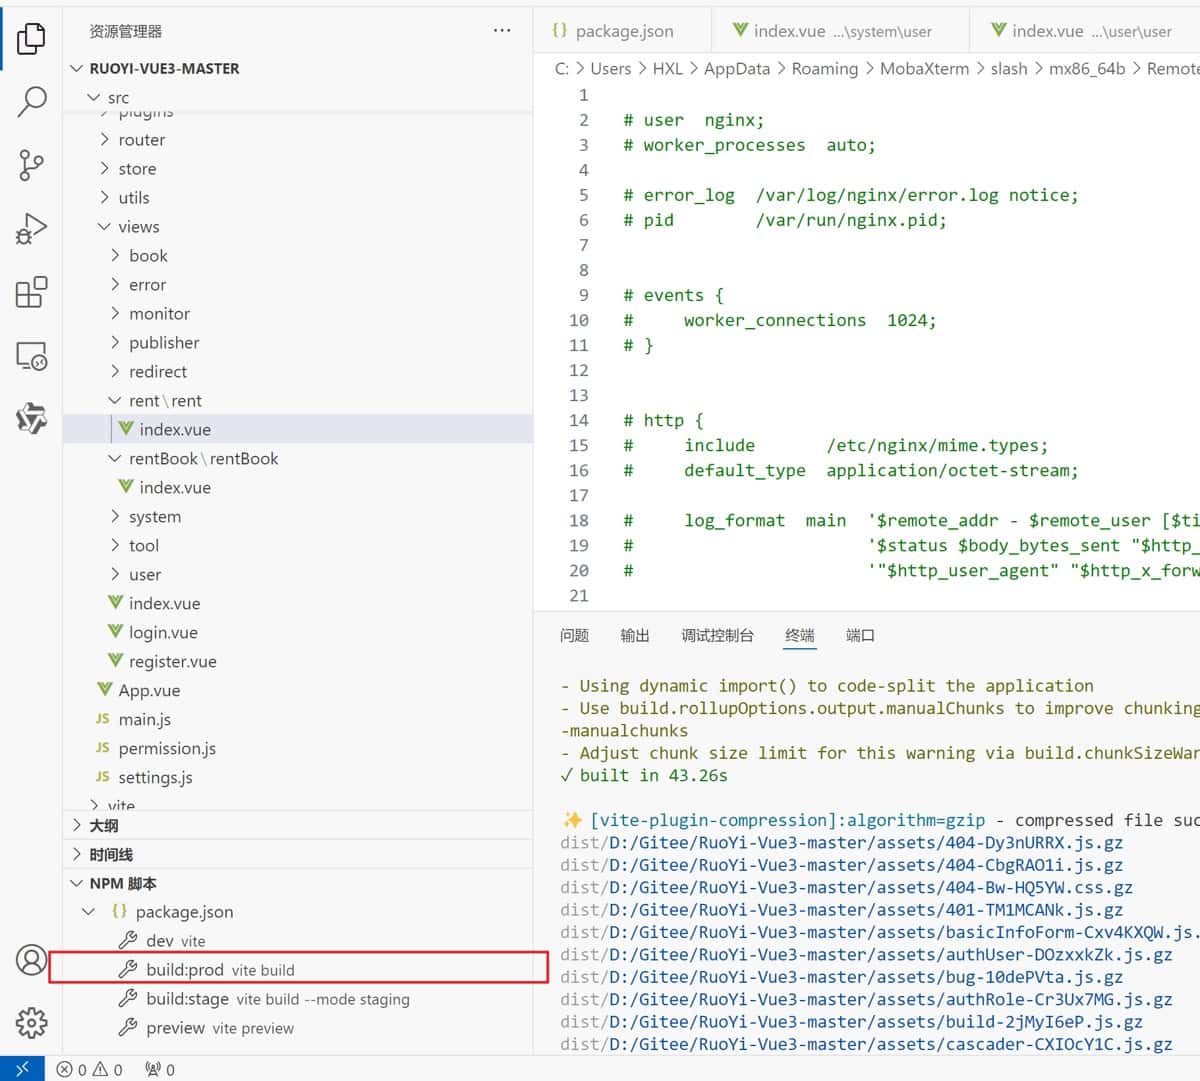
Task: Click Roaming in the breadcrumb path
Action: 825,68
